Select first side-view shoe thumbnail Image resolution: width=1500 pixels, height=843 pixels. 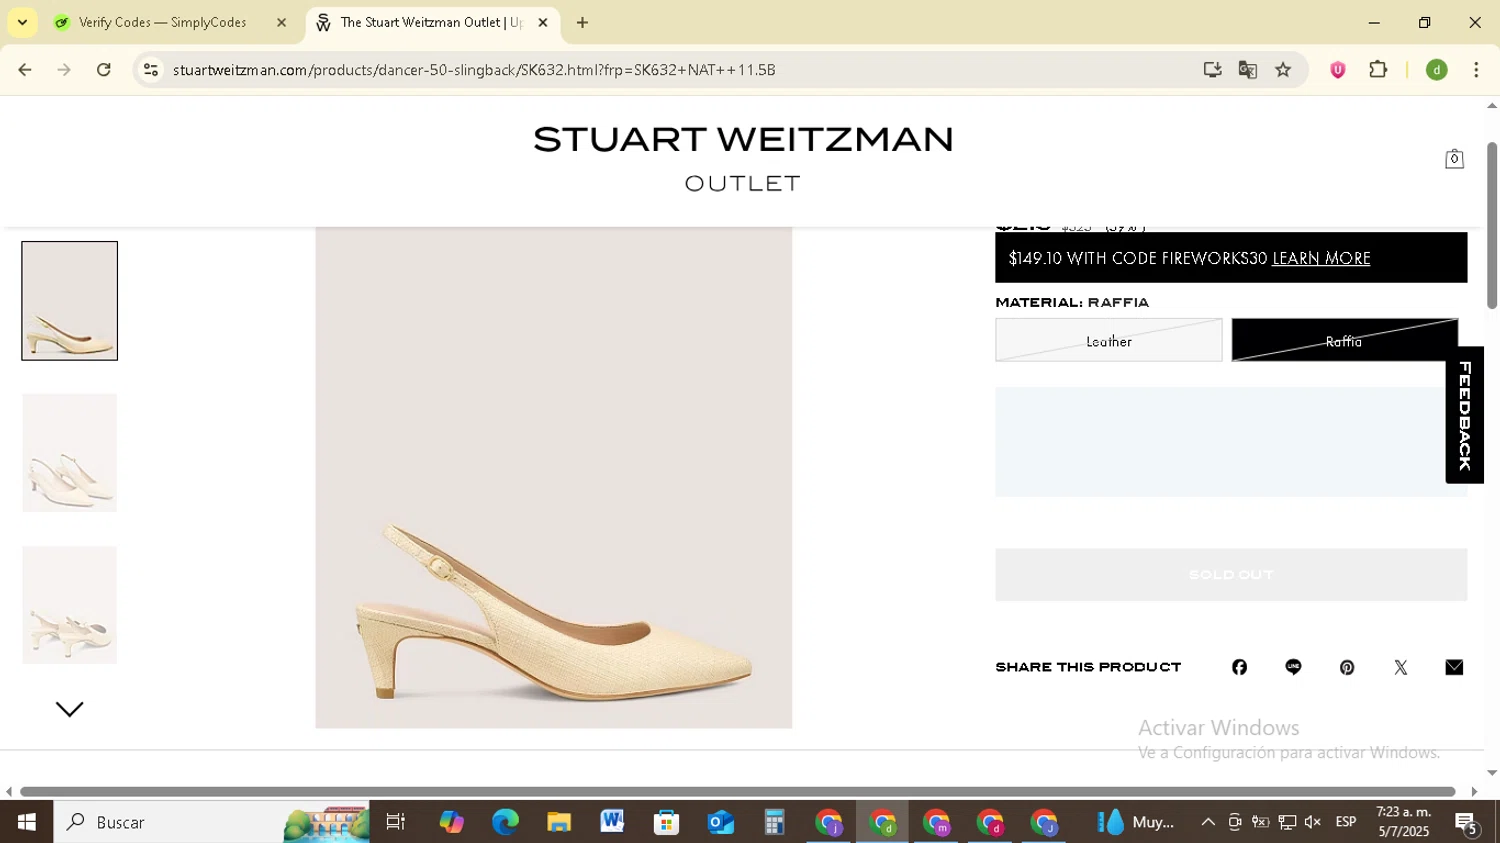70,301
